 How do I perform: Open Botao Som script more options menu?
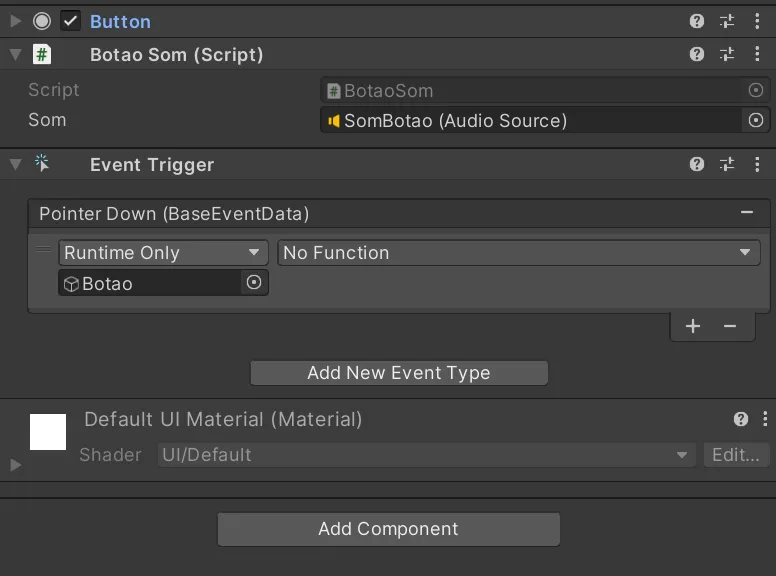coord(757,54)
